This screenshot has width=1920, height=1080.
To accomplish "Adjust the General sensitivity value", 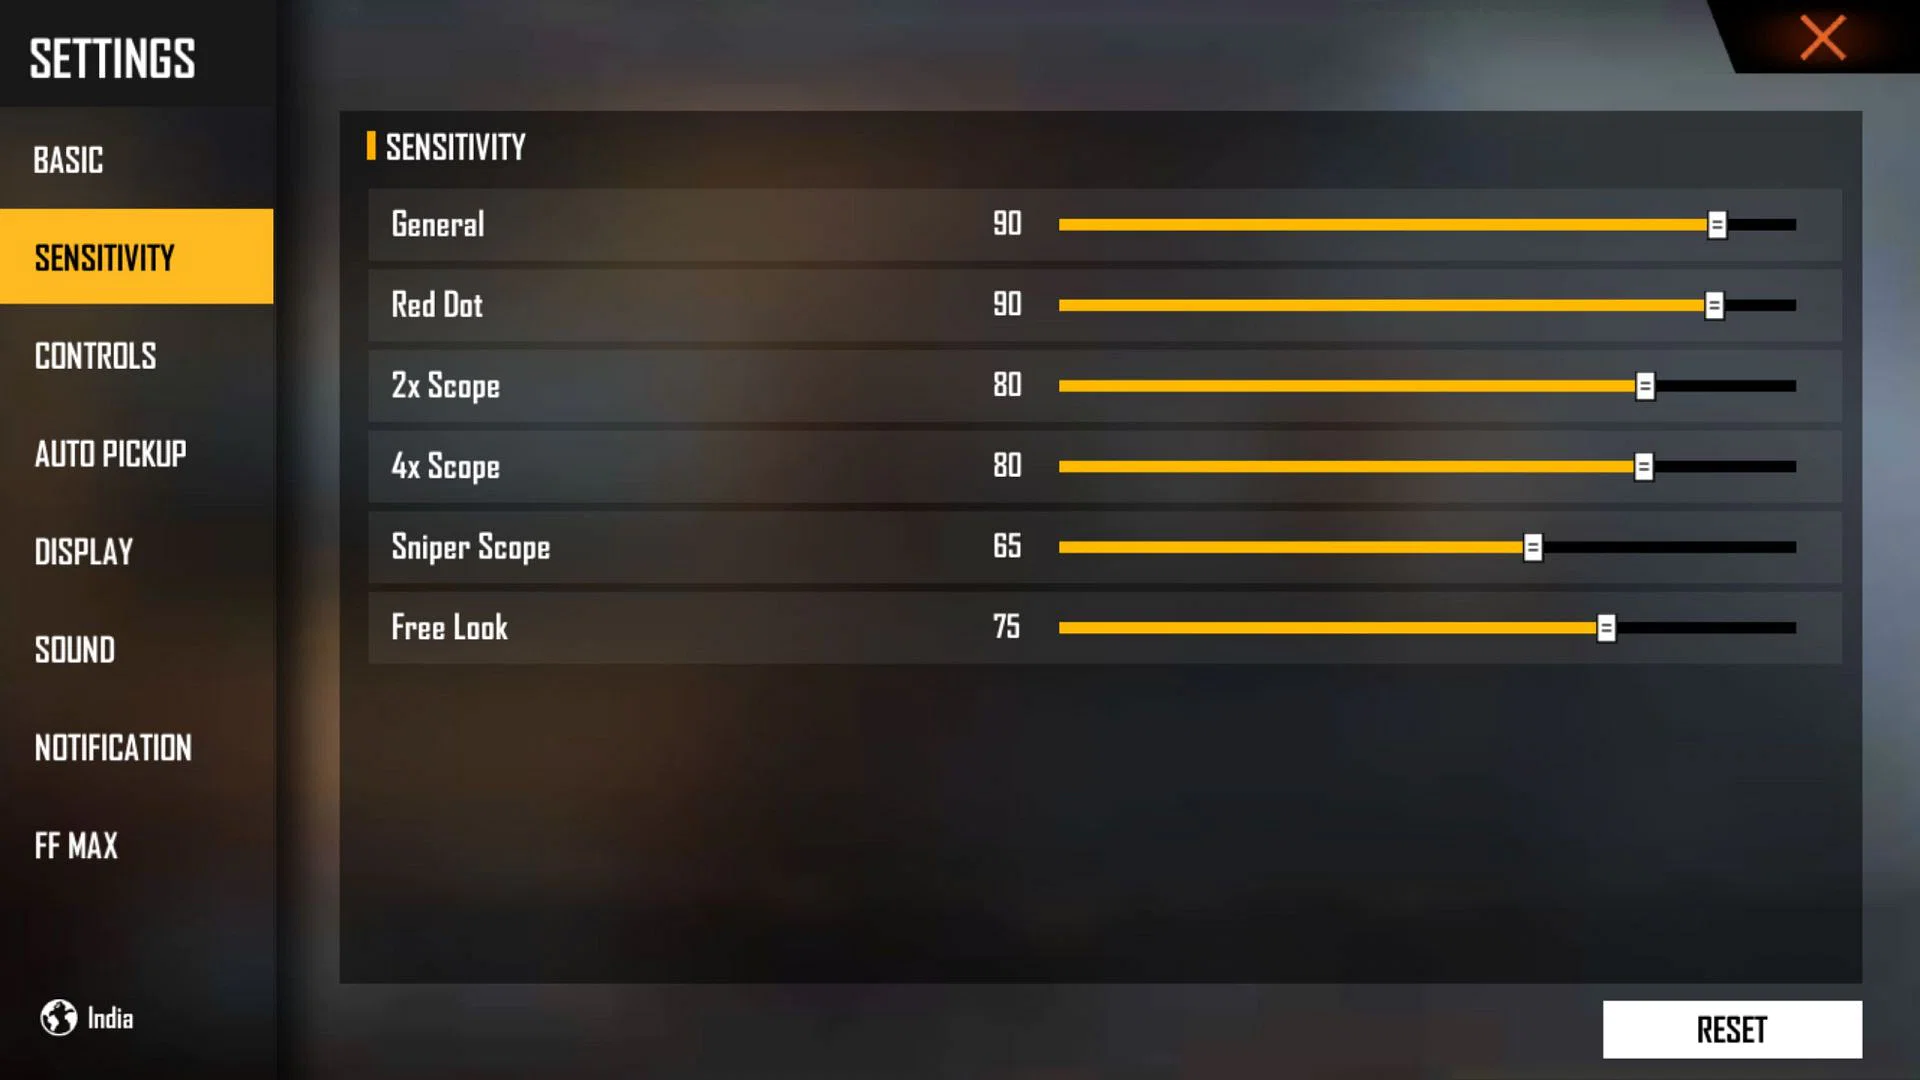I will tap(1714, 223).
